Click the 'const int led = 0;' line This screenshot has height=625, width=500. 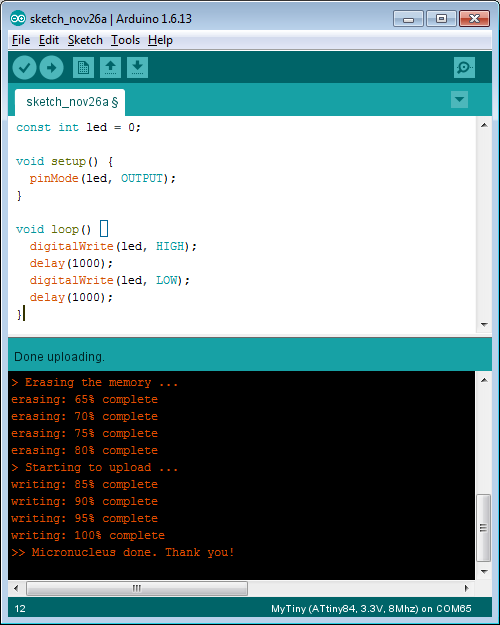pos(79,128)
